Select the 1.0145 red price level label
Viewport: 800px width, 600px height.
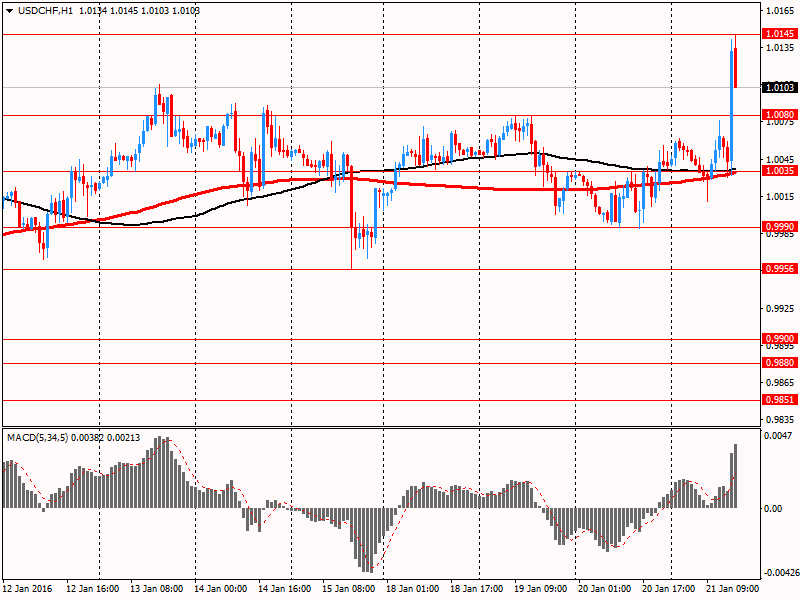[778, 34]
